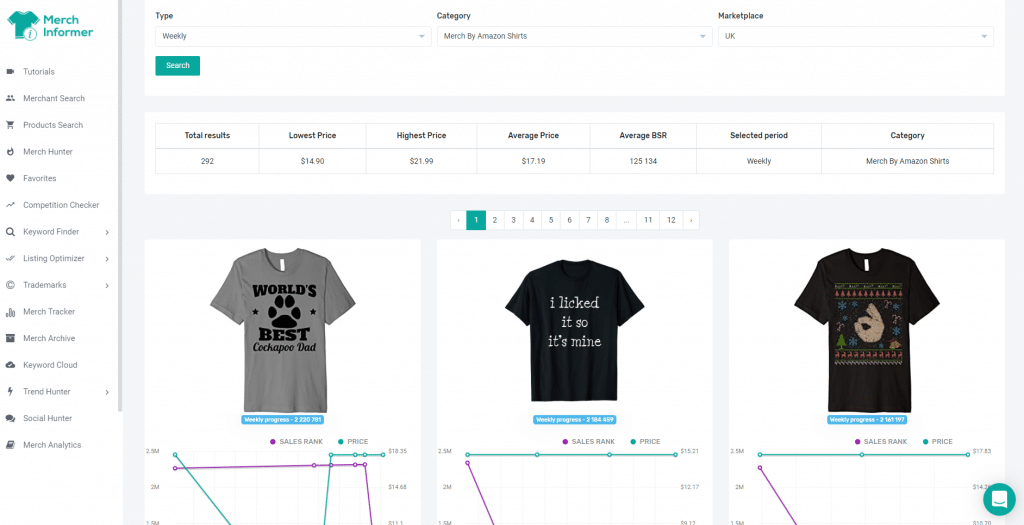Click the Merch Archive box icon
1024x525 pixels.
click(x=10, y=338)
